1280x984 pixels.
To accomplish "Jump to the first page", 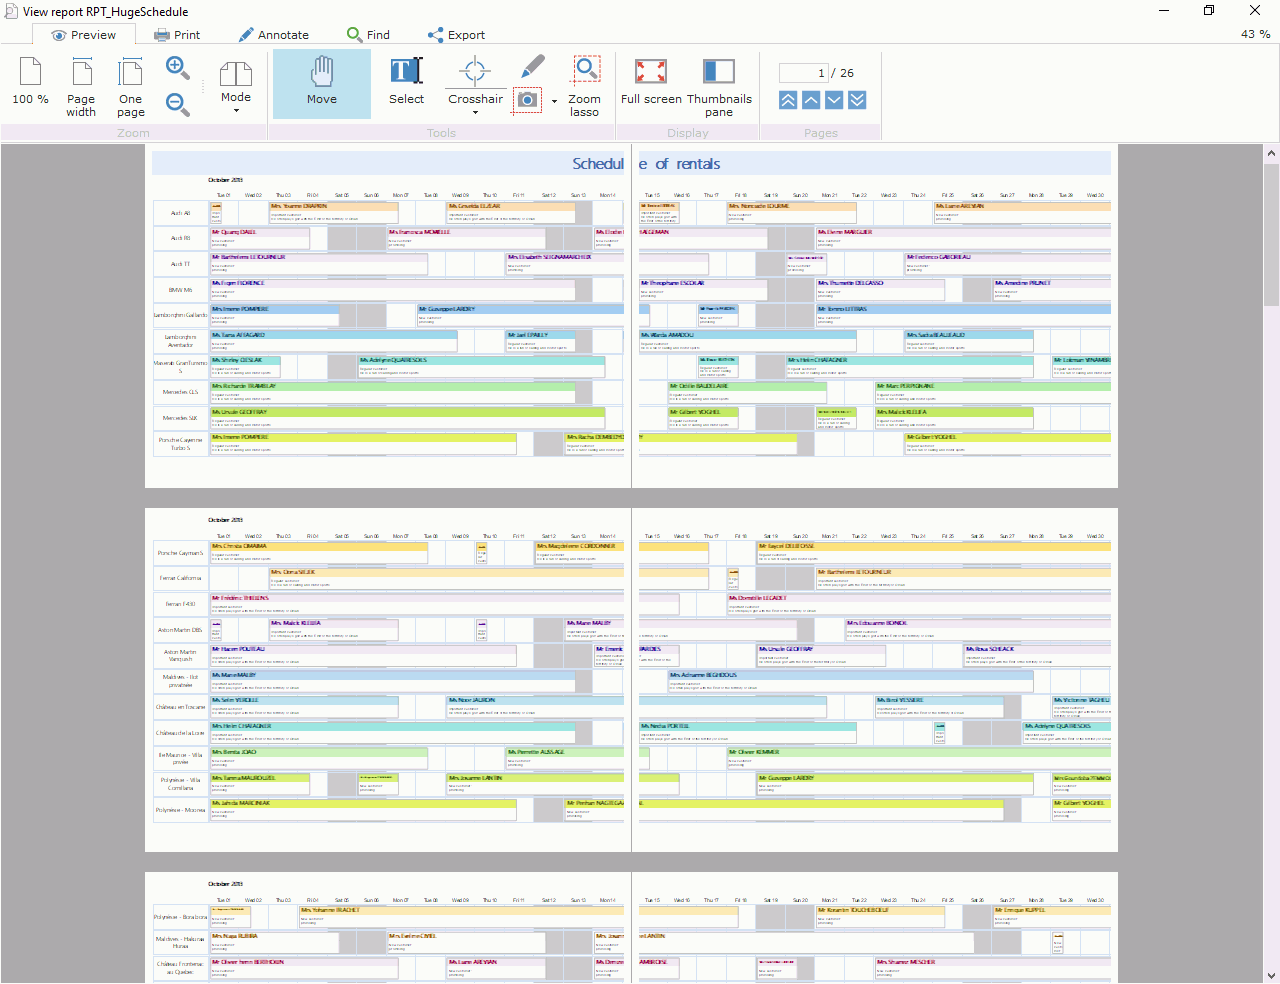I will tap(788, 100).
